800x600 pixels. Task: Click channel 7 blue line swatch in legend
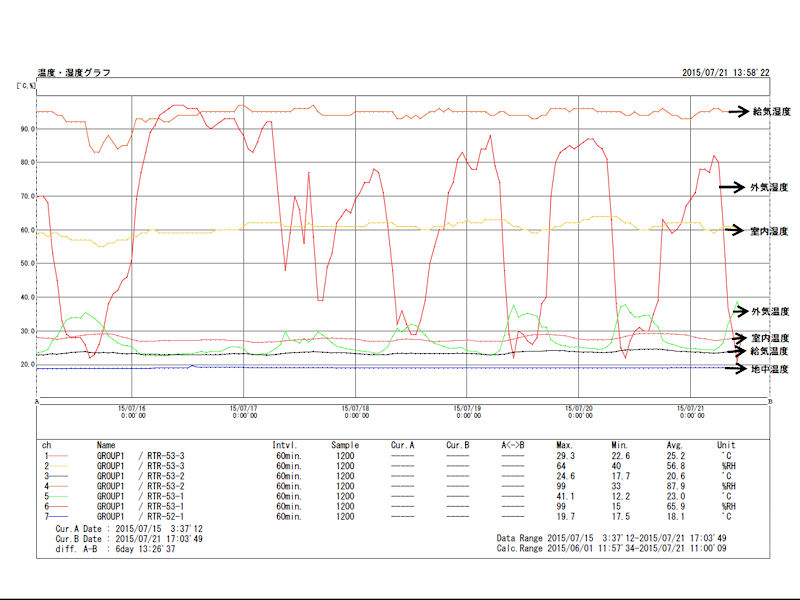coord(68,517)
